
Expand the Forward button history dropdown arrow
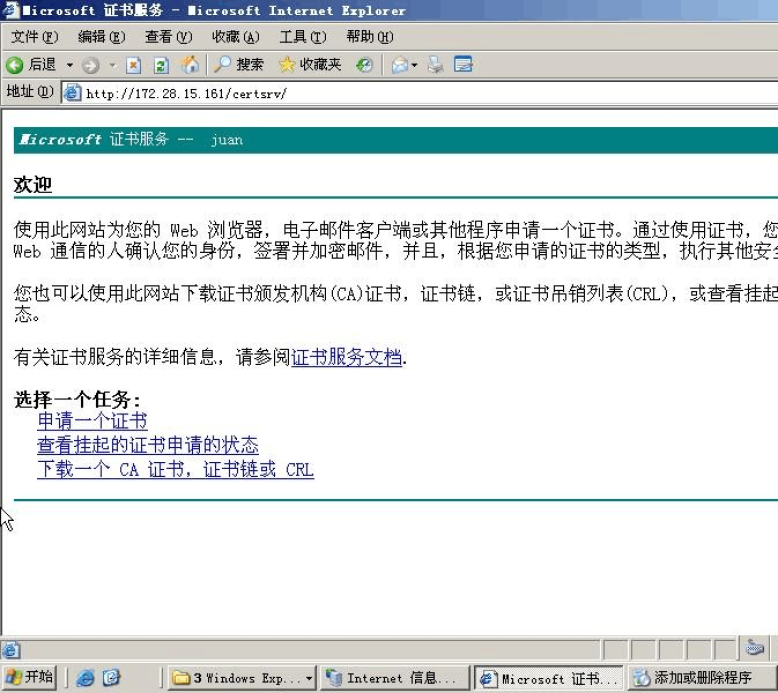coord(112,65)
